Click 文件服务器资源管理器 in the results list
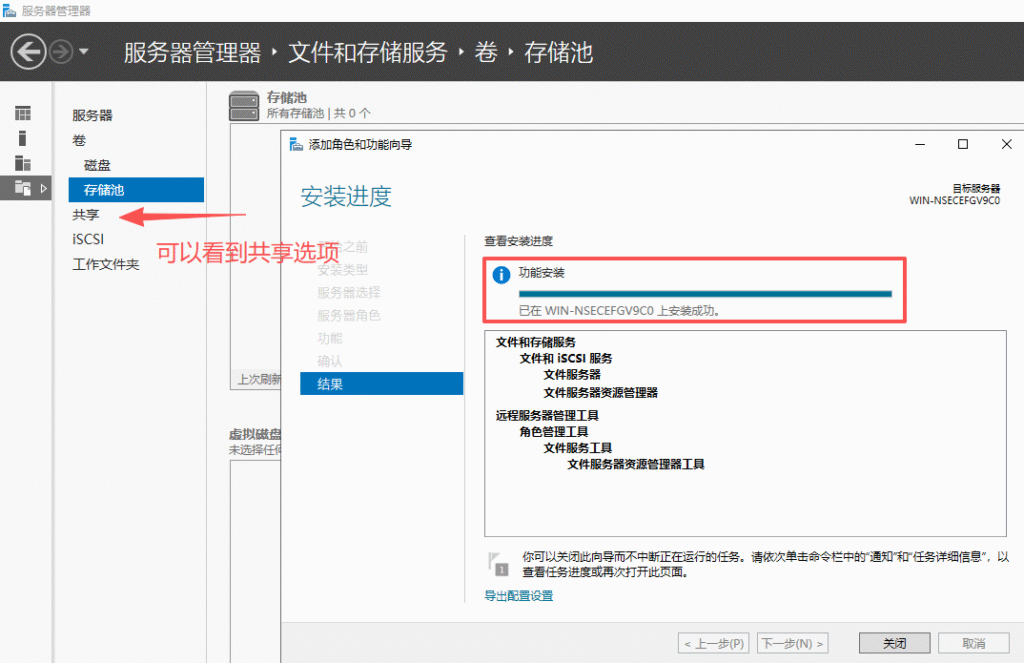 [x=600, y=392]
